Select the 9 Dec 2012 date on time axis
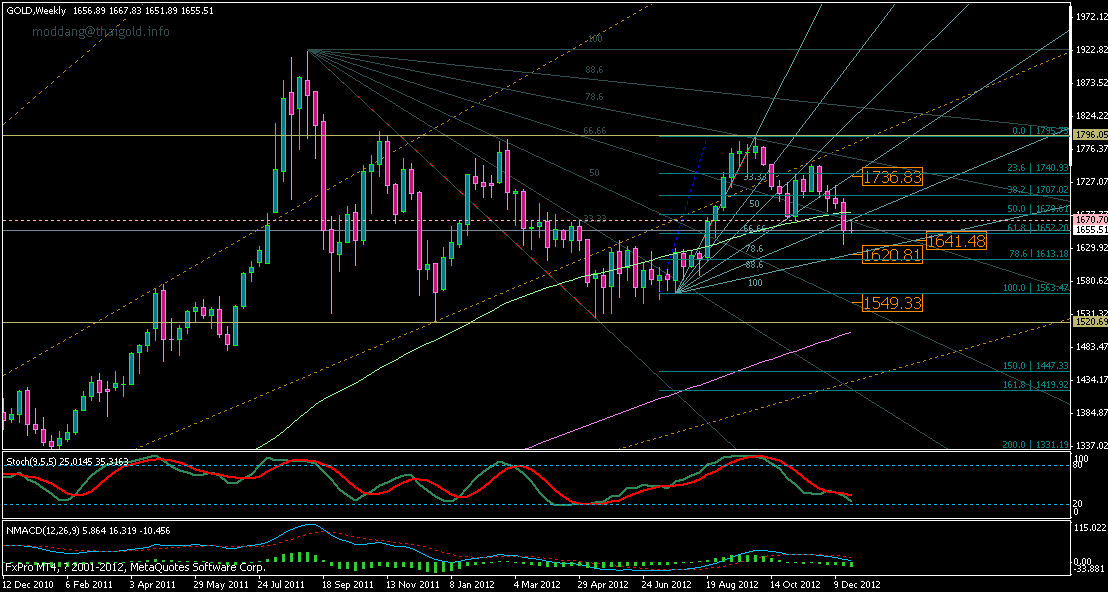The height and width of the screenshot is (592, 1108). (855, 586)
